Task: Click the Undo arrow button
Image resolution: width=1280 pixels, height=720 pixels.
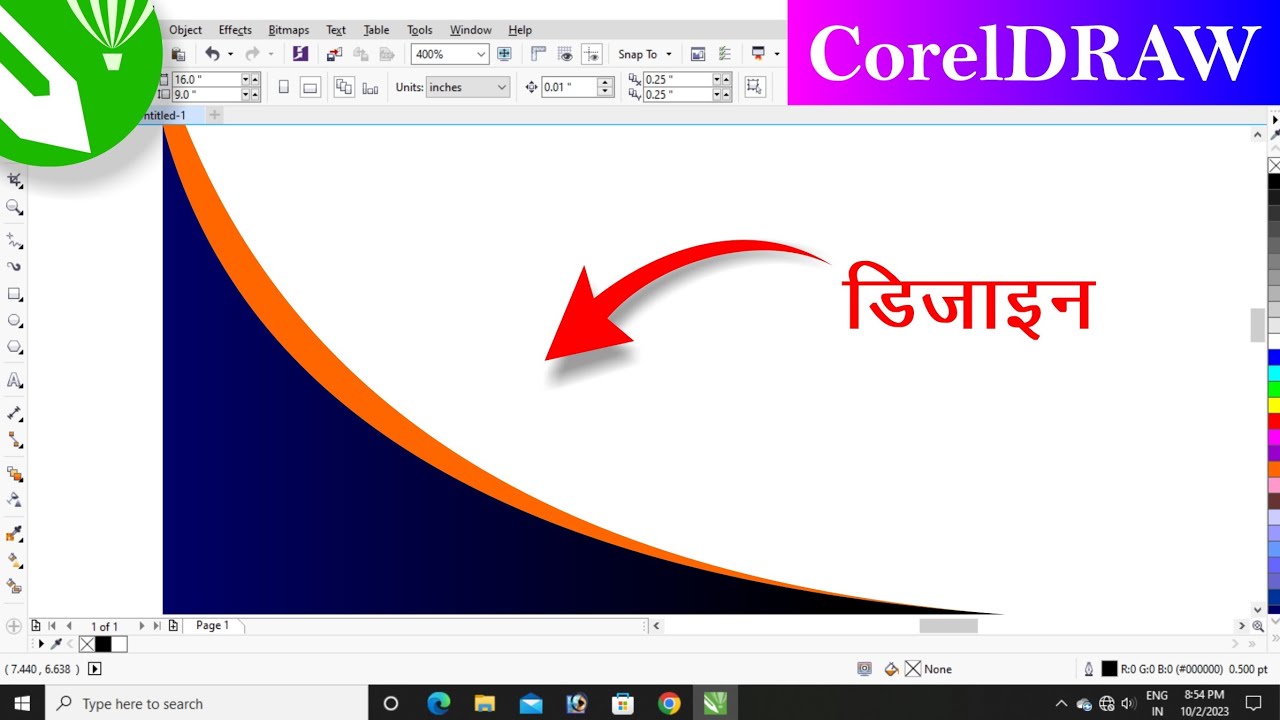Action: [x=212, y=54]
